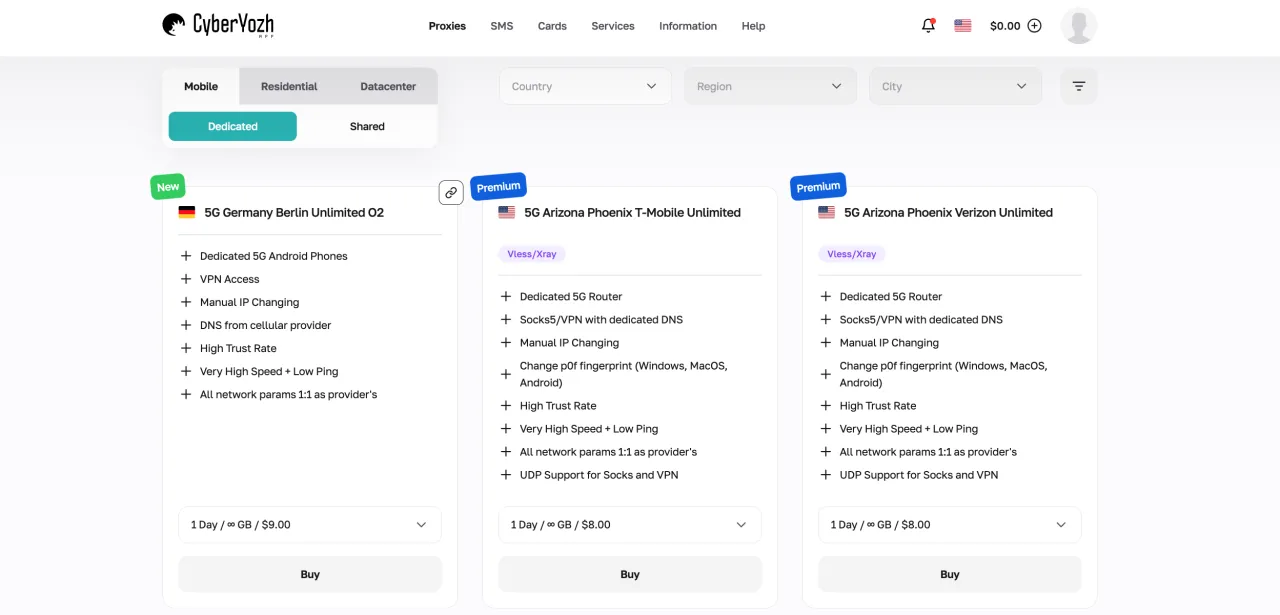This screenshot has height=615, width=1280.
Task: Switch to the Datacenter tab
Action: point(388,86)
